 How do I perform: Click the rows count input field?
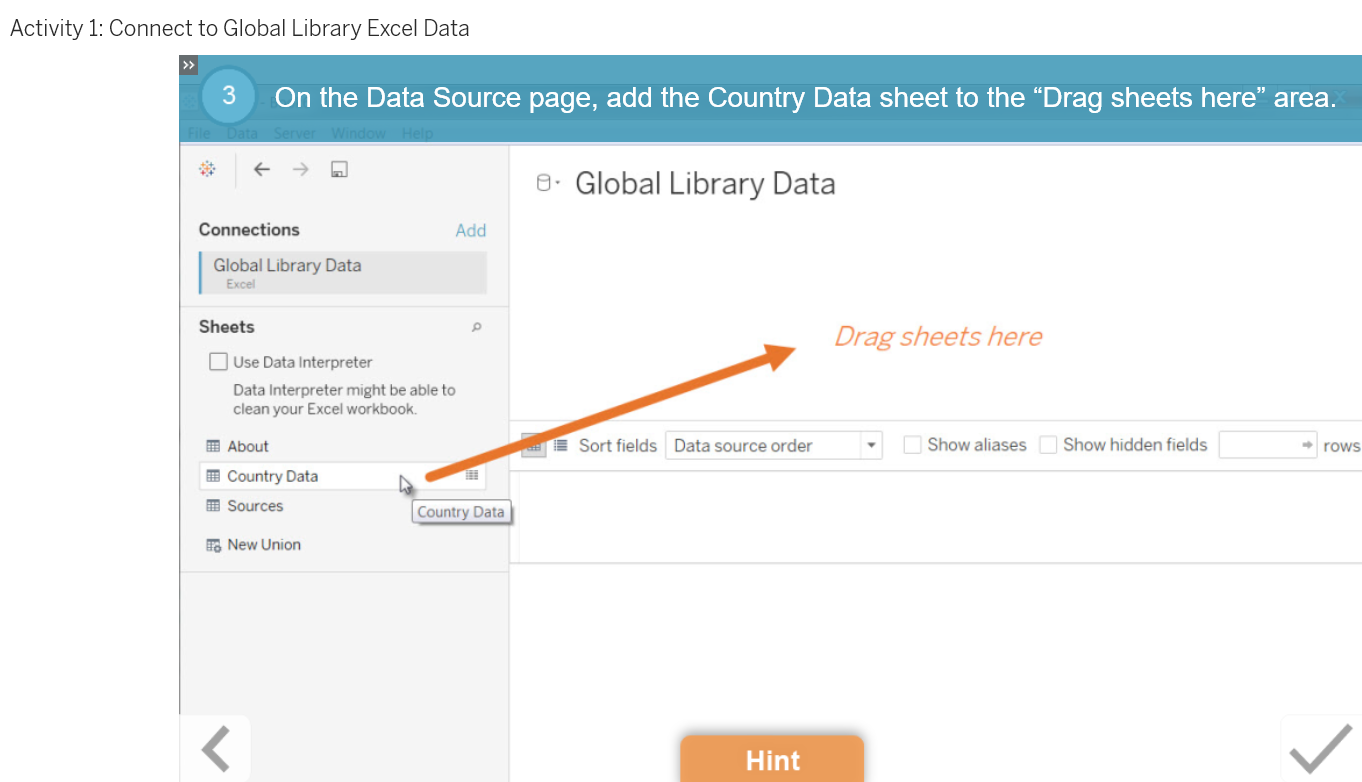click(x=1268, y=445)
